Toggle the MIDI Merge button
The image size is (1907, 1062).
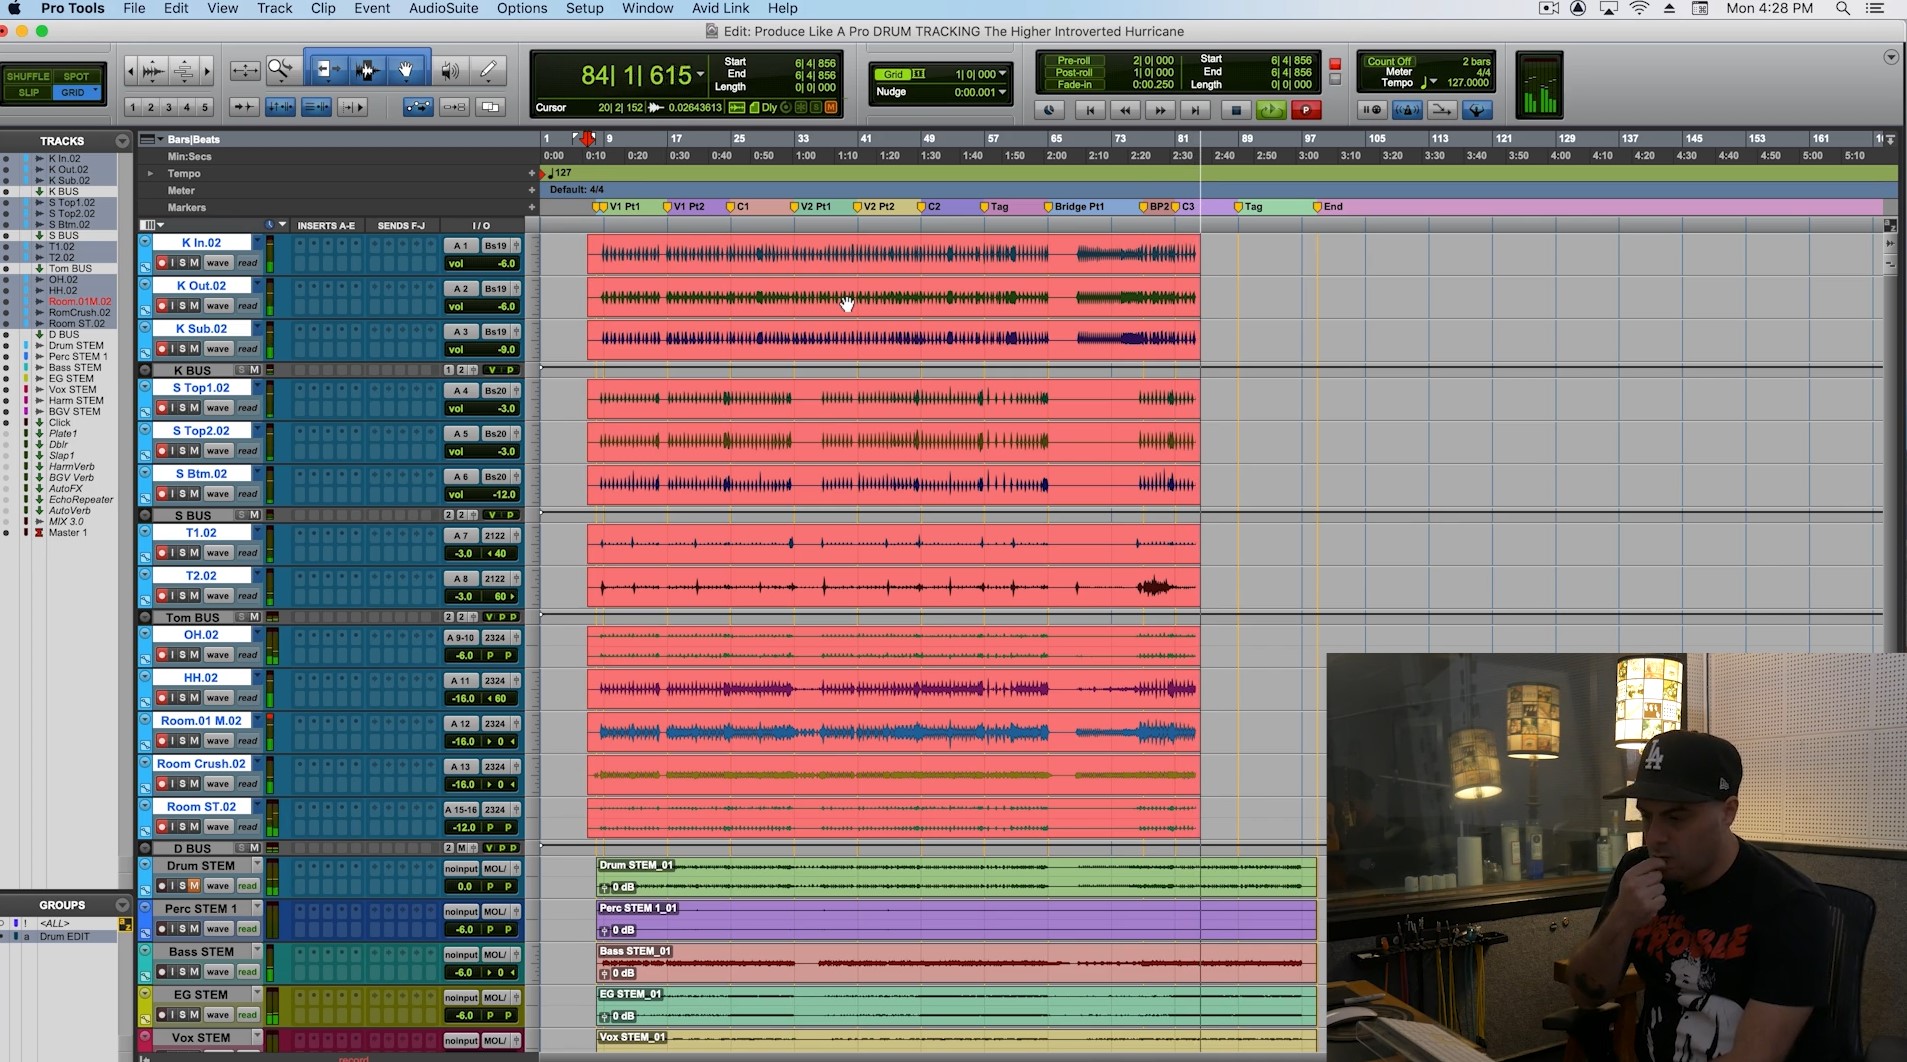tap(1442, 110)
